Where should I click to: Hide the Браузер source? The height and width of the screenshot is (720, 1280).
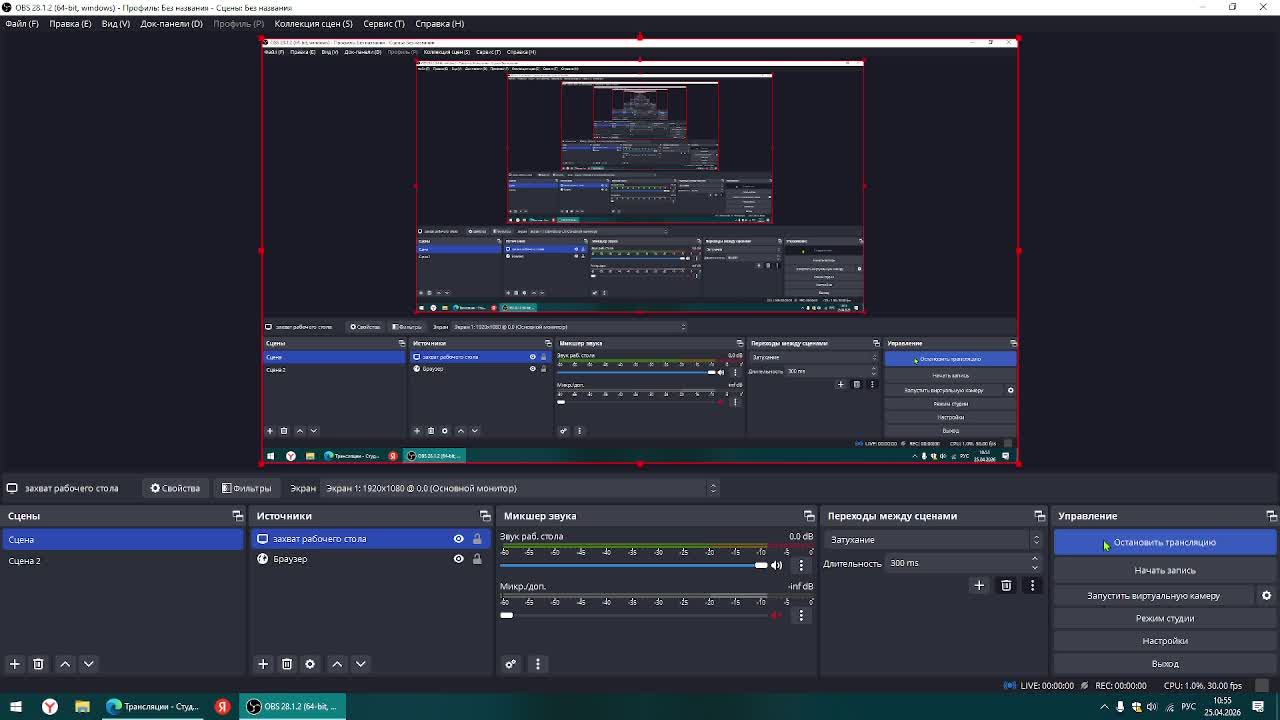point(459,559)
